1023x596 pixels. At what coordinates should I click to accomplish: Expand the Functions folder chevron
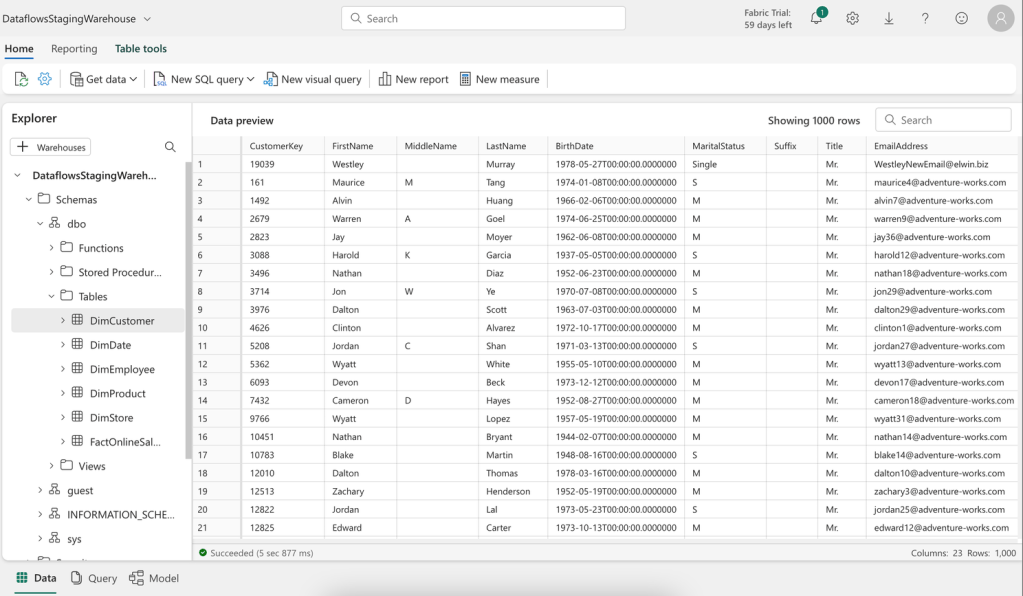[52, 247]
